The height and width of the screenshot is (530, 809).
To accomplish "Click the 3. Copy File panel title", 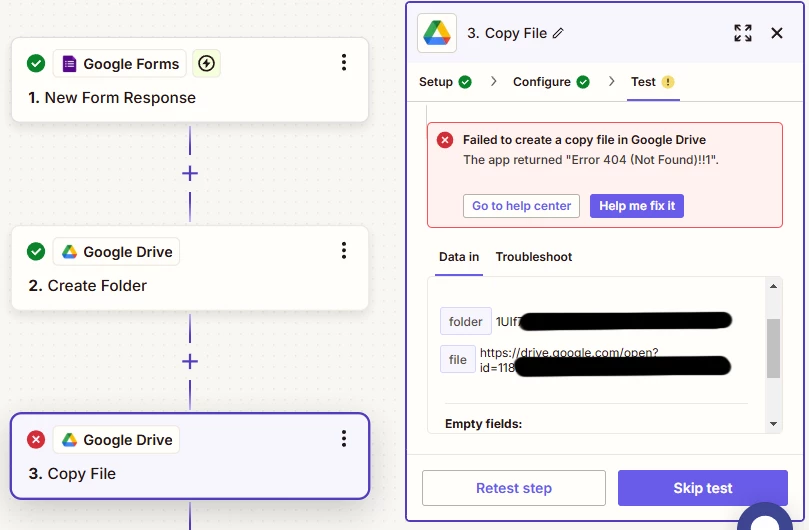I will click(x=507, y=34).
